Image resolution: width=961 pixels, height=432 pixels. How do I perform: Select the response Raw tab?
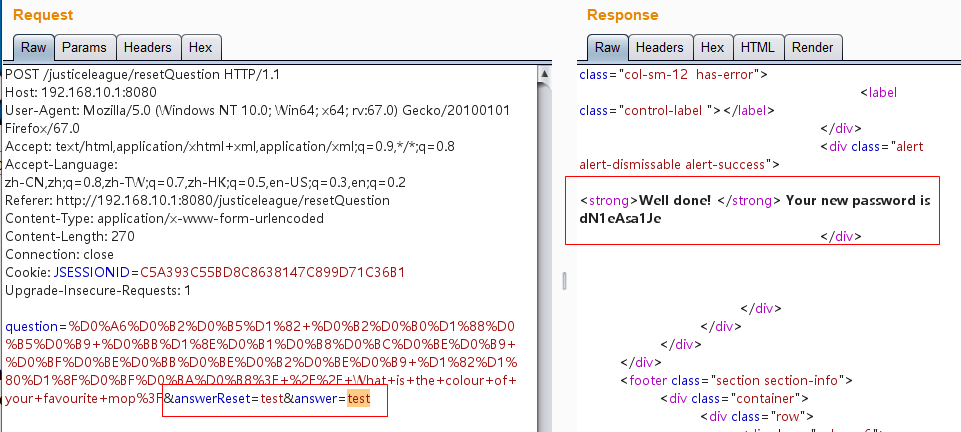click(607, 47)
